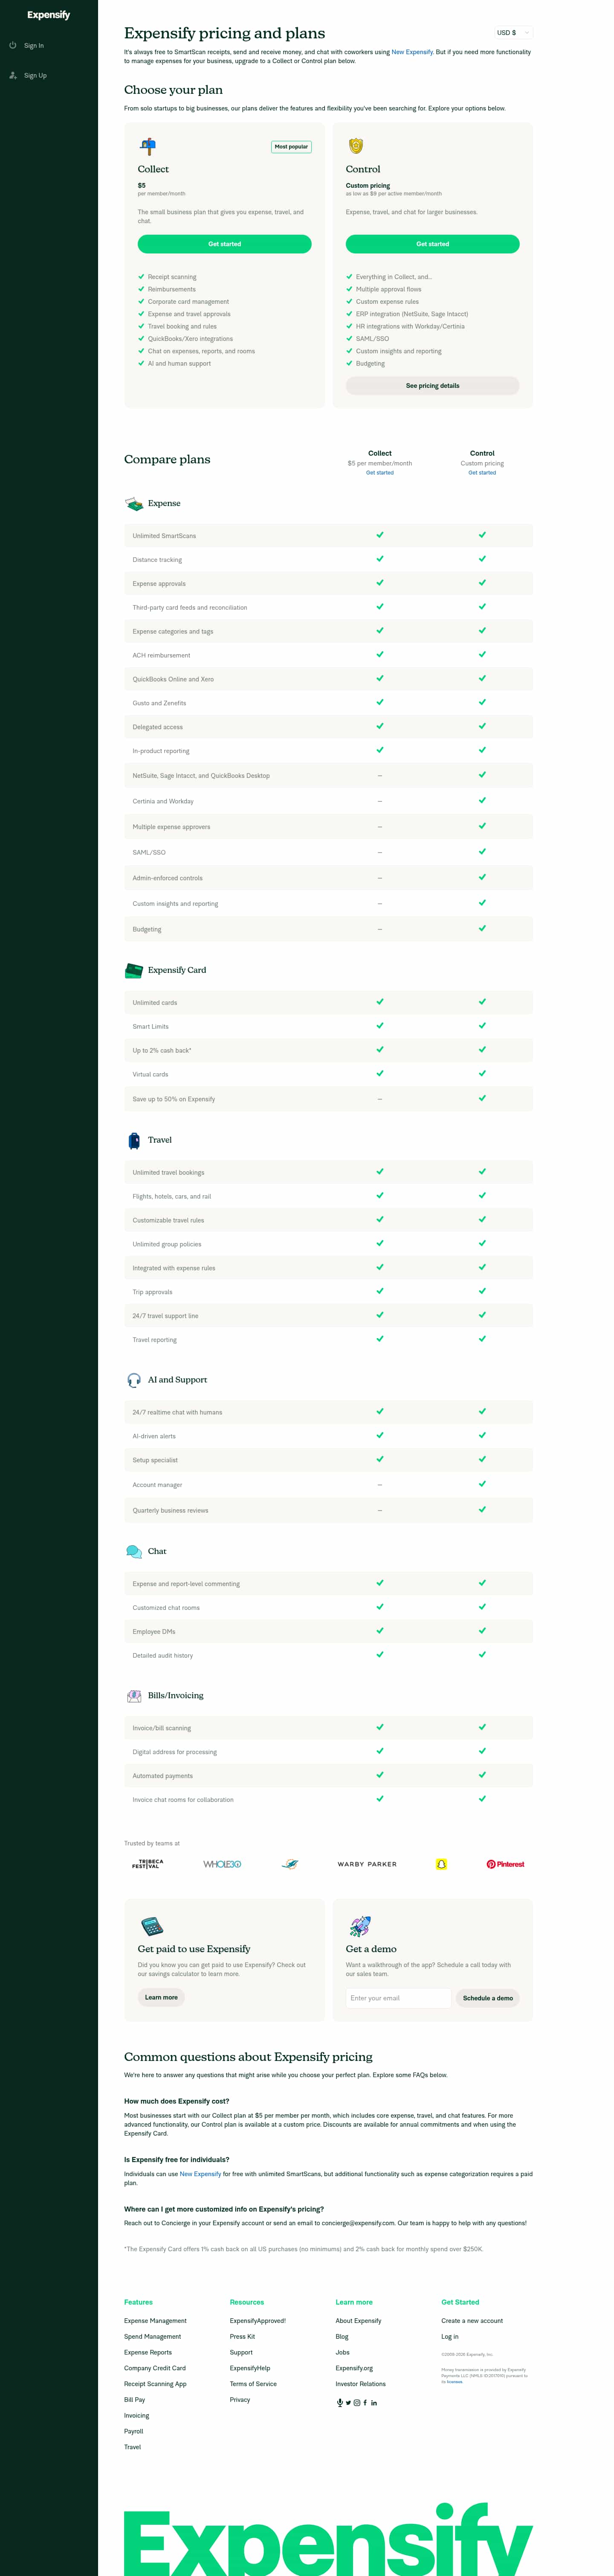Click the Pinterest logo in trusted teams
614x2576 pixels.
506,1863
